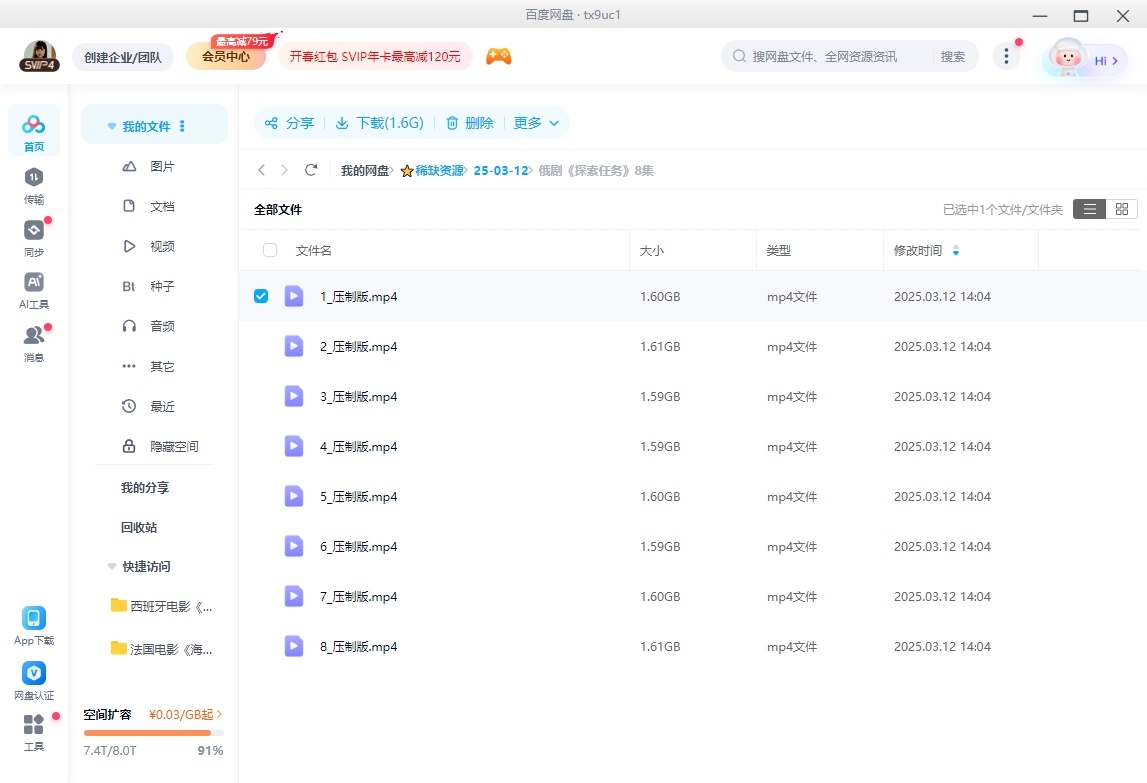Open the 同步 (sync) section
Image resolution: width=1147 pixels, height=783 pixels.
33,240
